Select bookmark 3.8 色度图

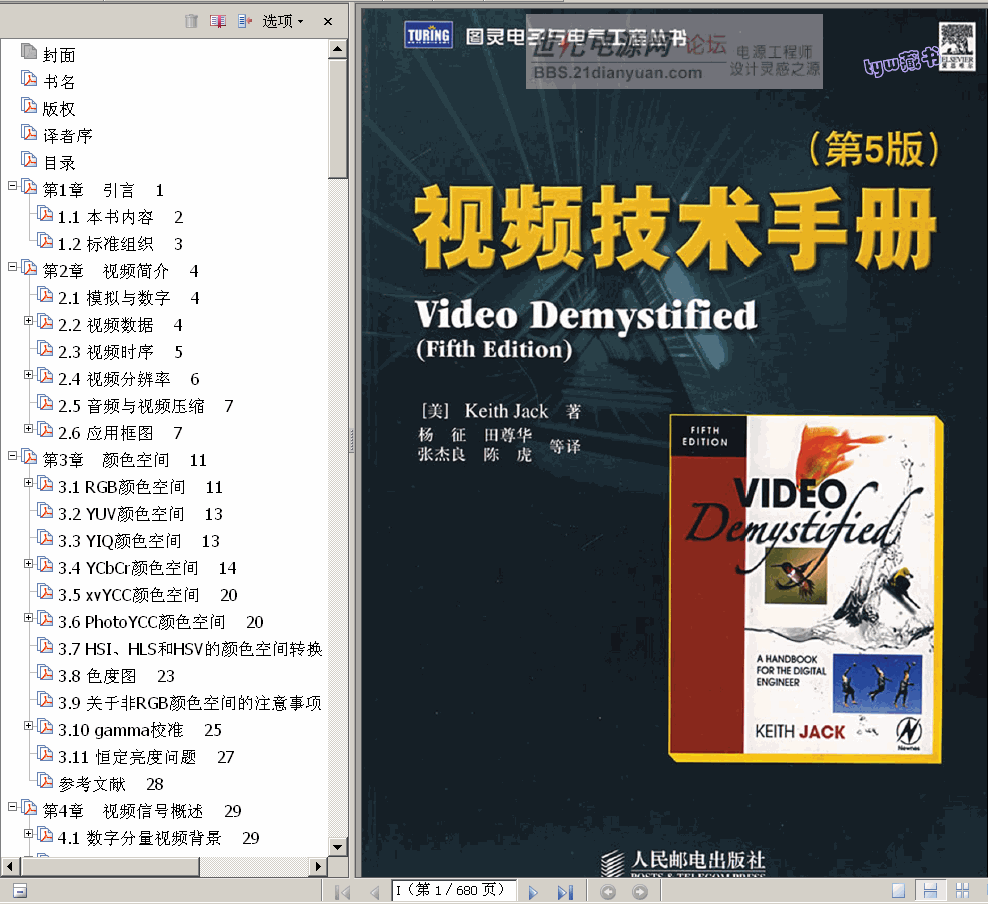point(117,676)
